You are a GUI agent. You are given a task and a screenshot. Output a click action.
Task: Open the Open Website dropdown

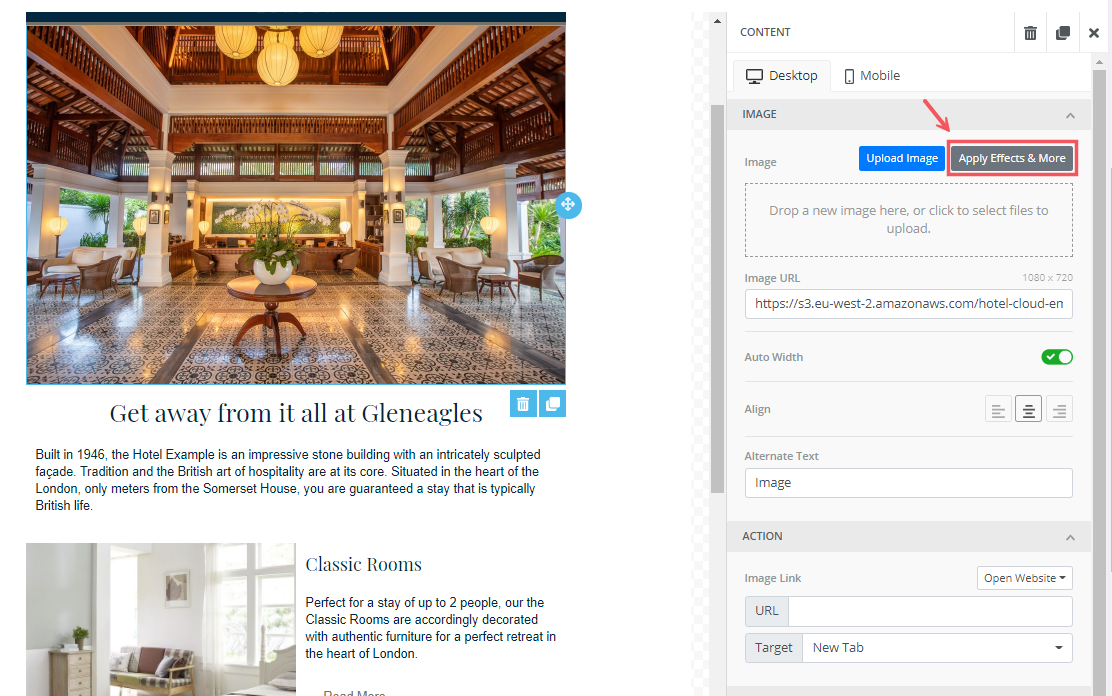(1024, 578)
